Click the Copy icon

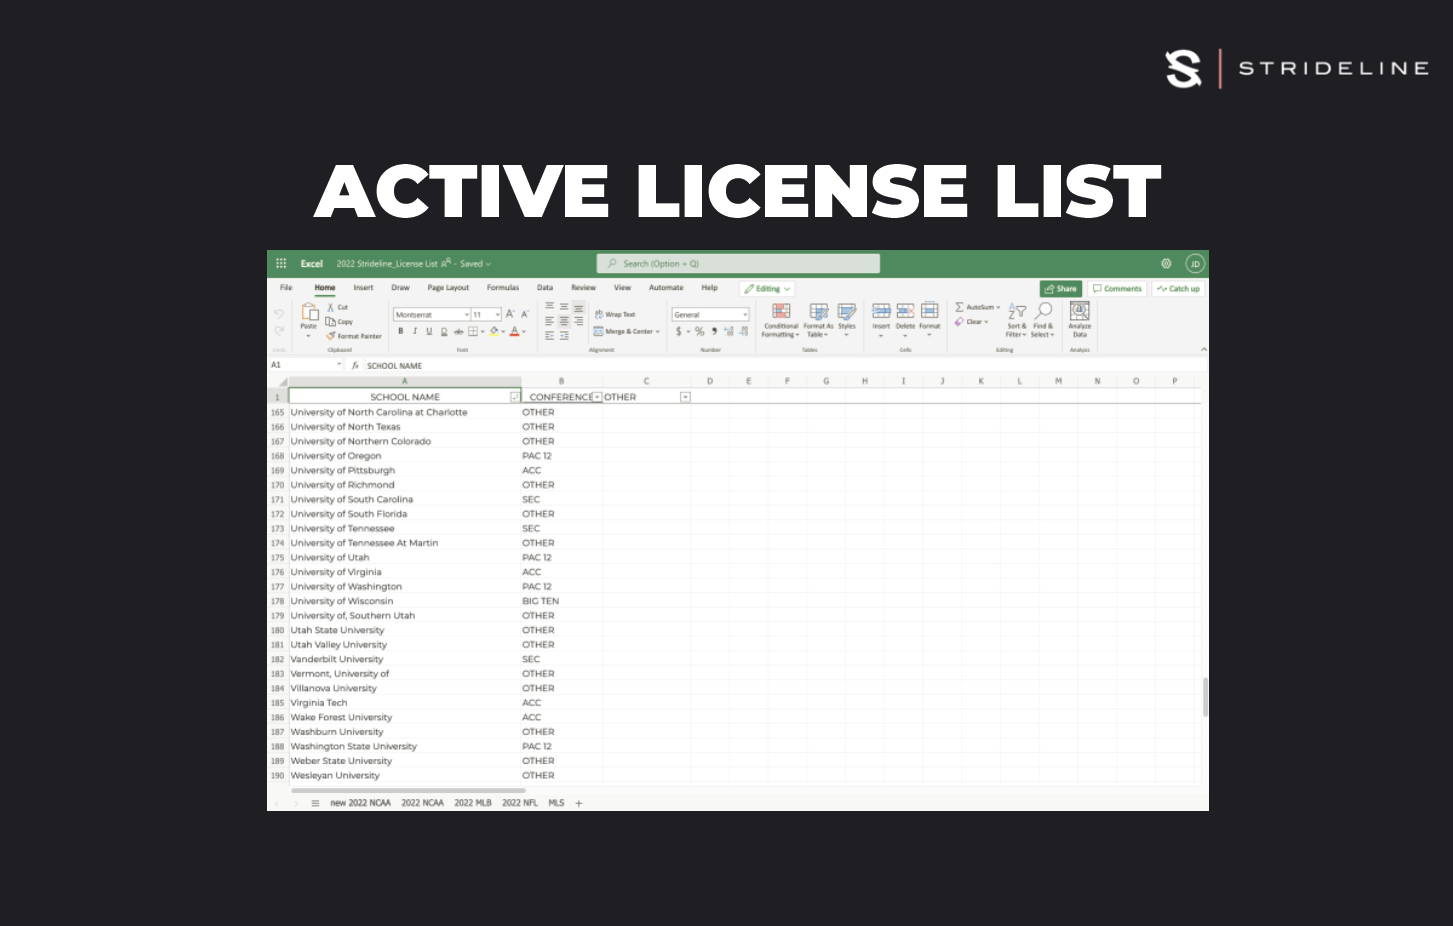331,322
